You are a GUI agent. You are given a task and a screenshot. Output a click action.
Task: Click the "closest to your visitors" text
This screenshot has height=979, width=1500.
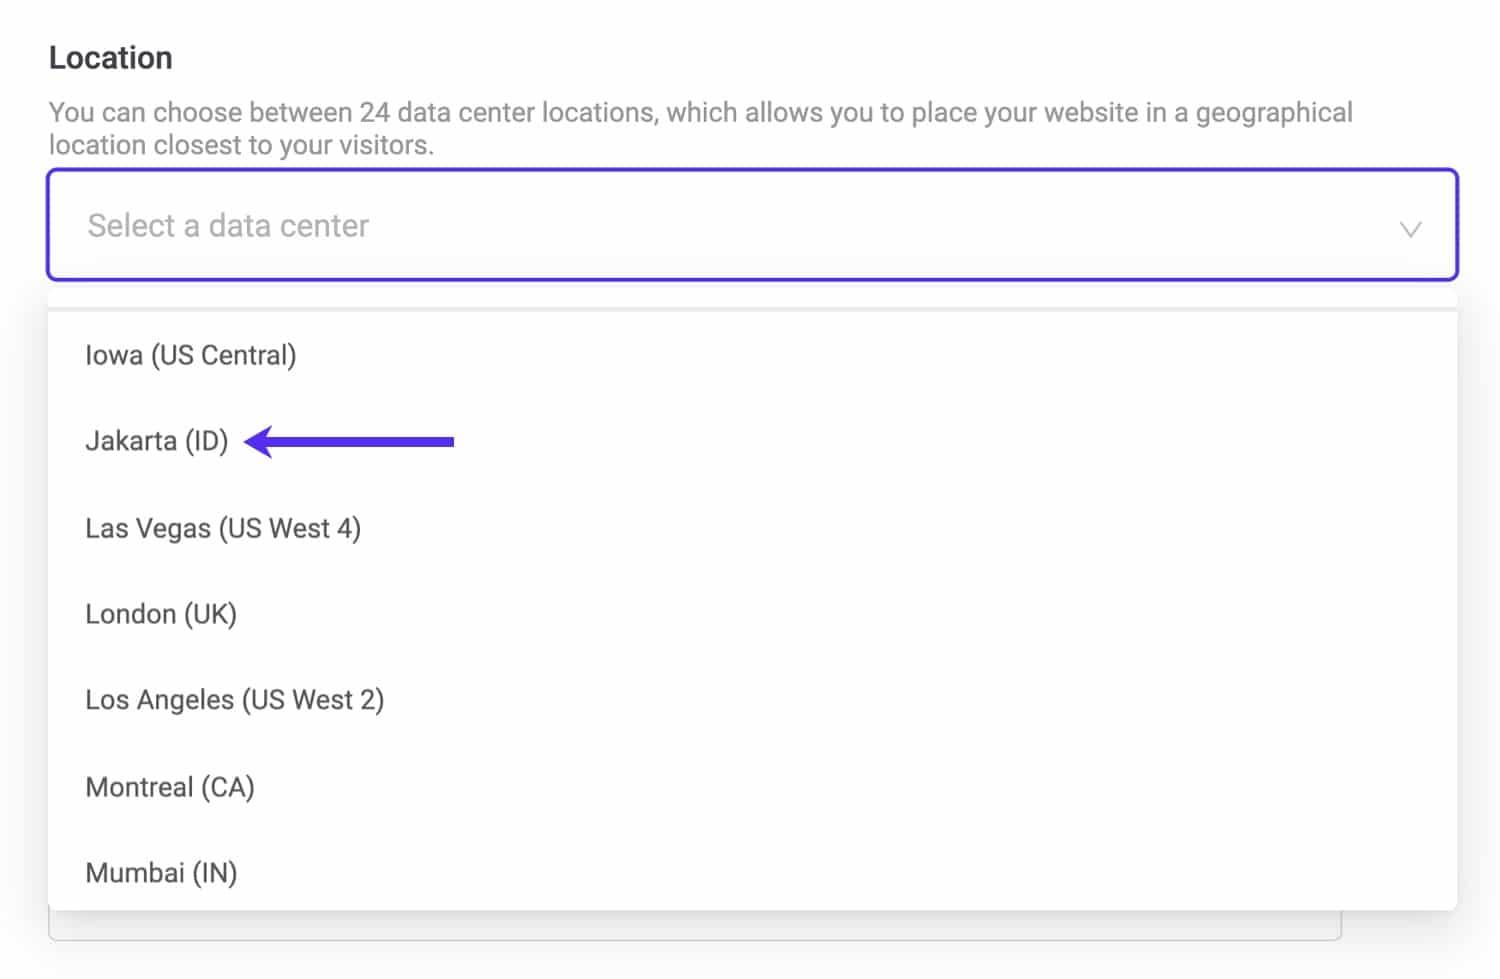tap(340, 145)
